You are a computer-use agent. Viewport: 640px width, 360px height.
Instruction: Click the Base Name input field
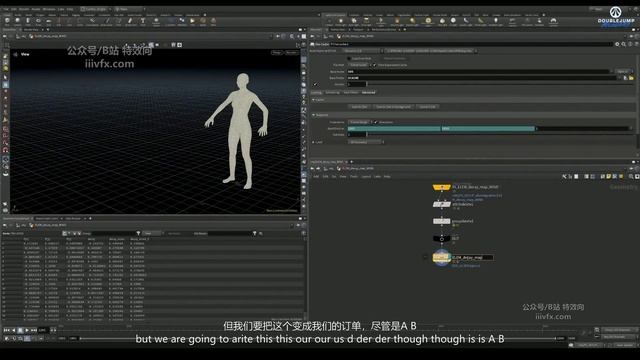pos(479,71)
